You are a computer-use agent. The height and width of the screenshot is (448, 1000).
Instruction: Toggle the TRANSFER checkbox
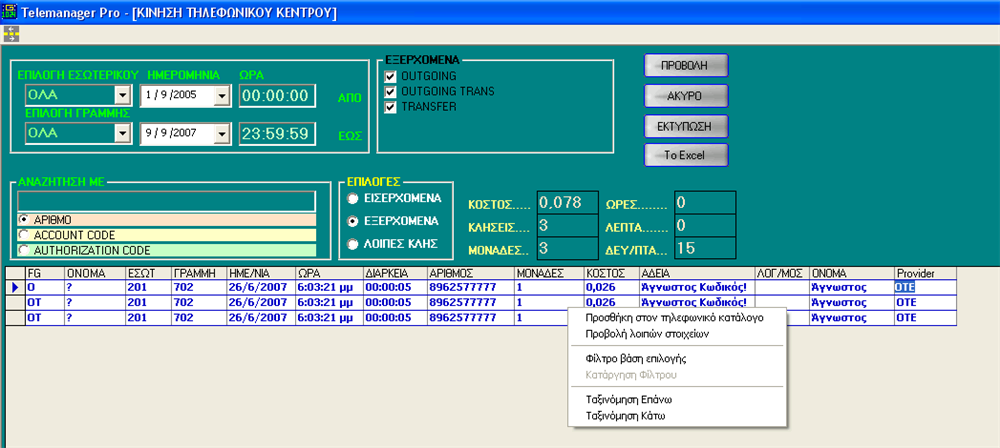(391, 107)
